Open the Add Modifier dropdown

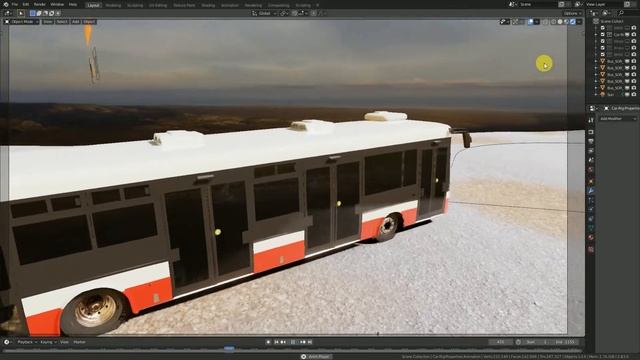point(618,119)
